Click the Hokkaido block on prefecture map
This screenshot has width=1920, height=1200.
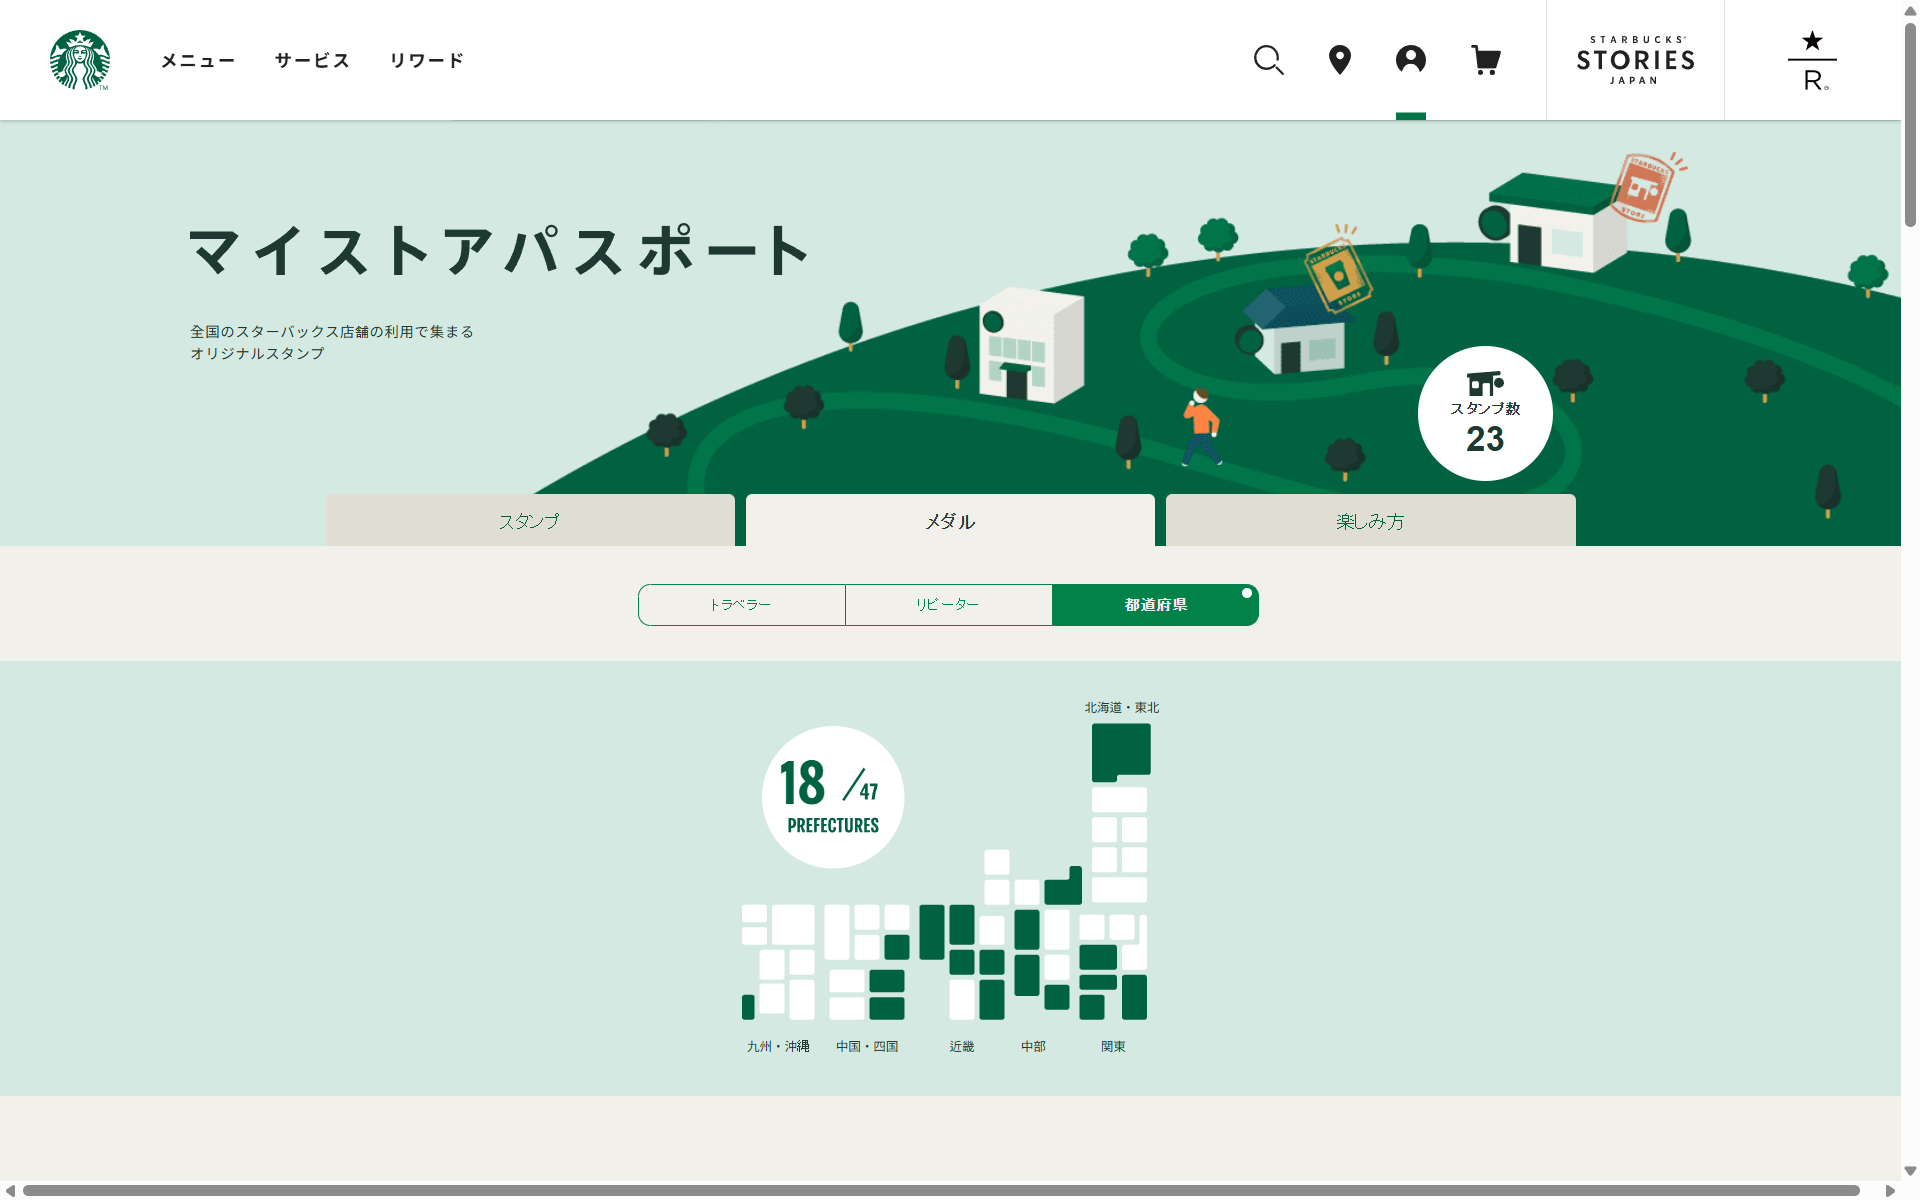click(x=1121, y=749)
